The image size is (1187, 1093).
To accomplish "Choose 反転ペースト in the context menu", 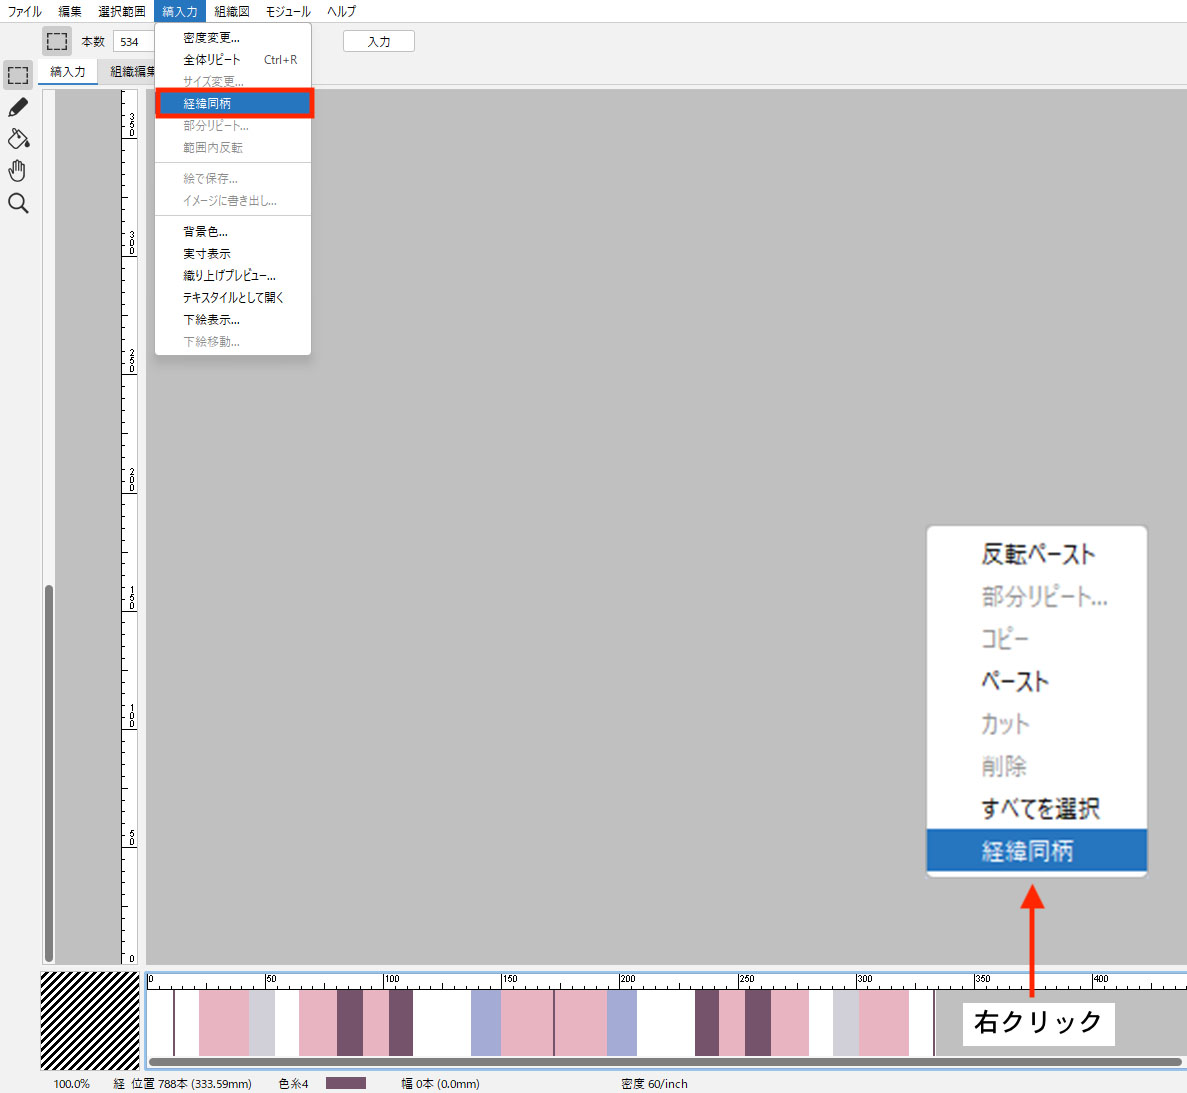I will (x=1037, y=554).
